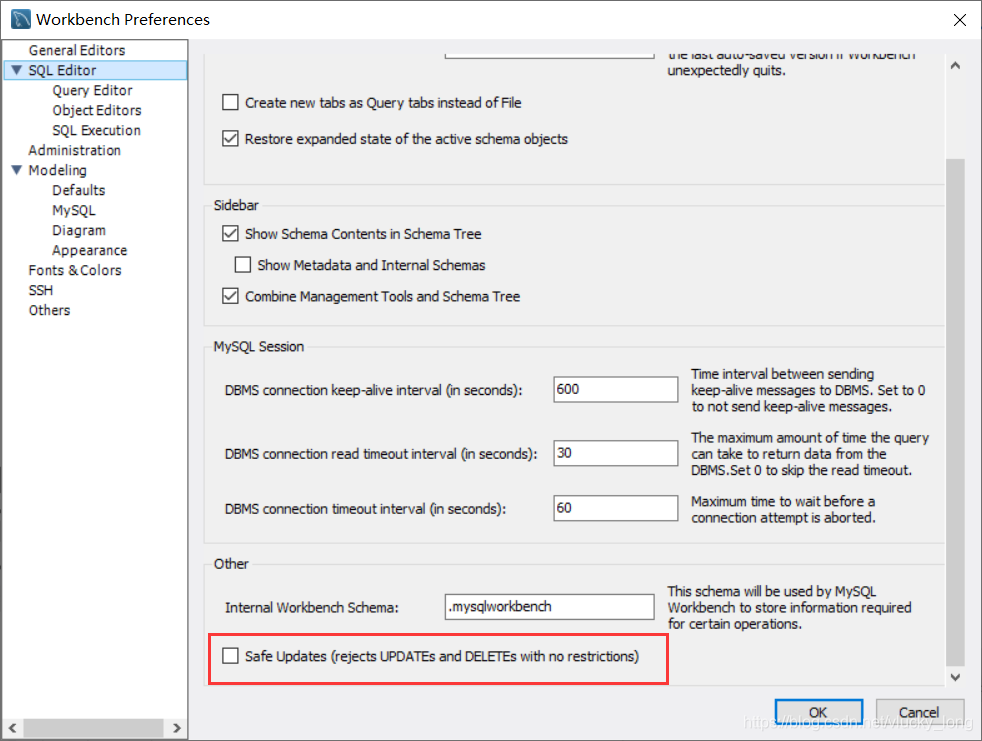Open Modeling Diagram page
The height and width of the screenshot is (741, 982).
coord(79,231)
